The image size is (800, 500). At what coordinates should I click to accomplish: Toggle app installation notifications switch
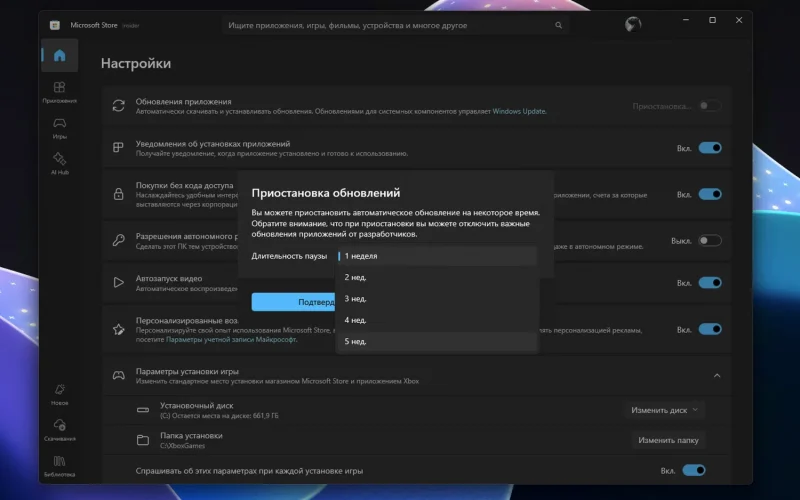point(710,148)
